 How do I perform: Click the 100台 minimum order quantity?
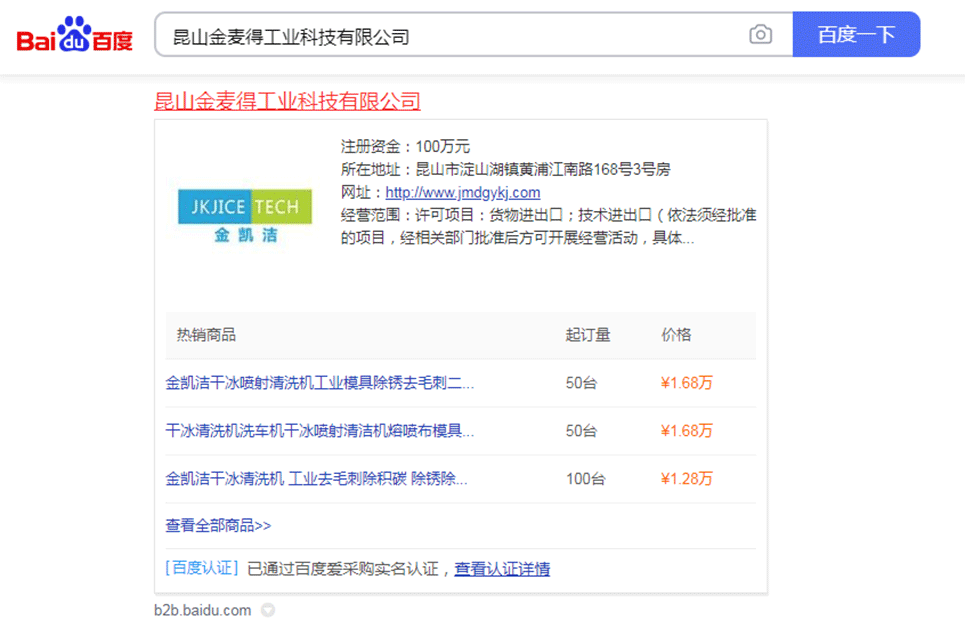[x=585, y=479]
